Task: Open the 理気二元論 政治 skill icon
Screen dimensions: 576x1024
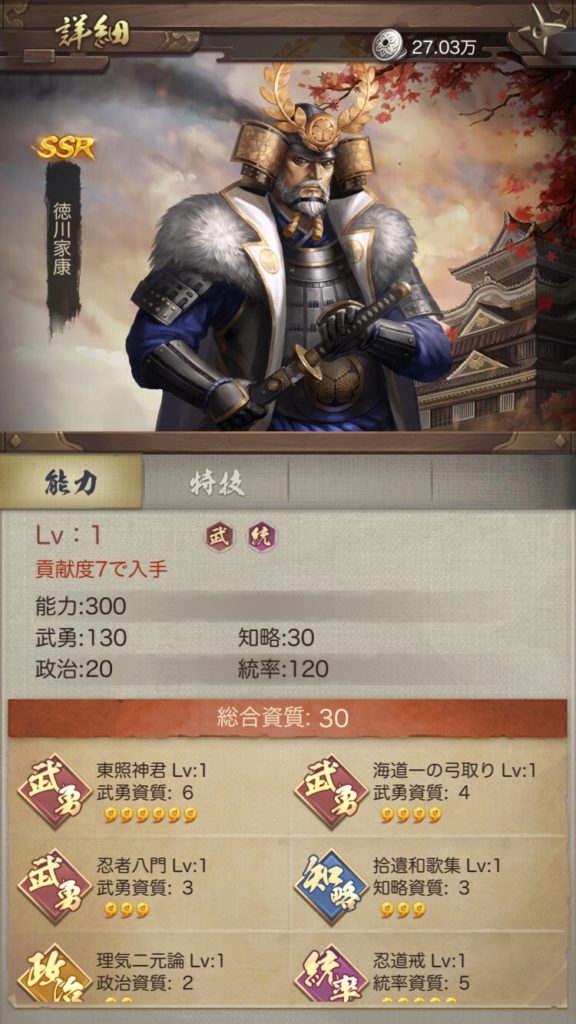Action: tap(55, 975)
